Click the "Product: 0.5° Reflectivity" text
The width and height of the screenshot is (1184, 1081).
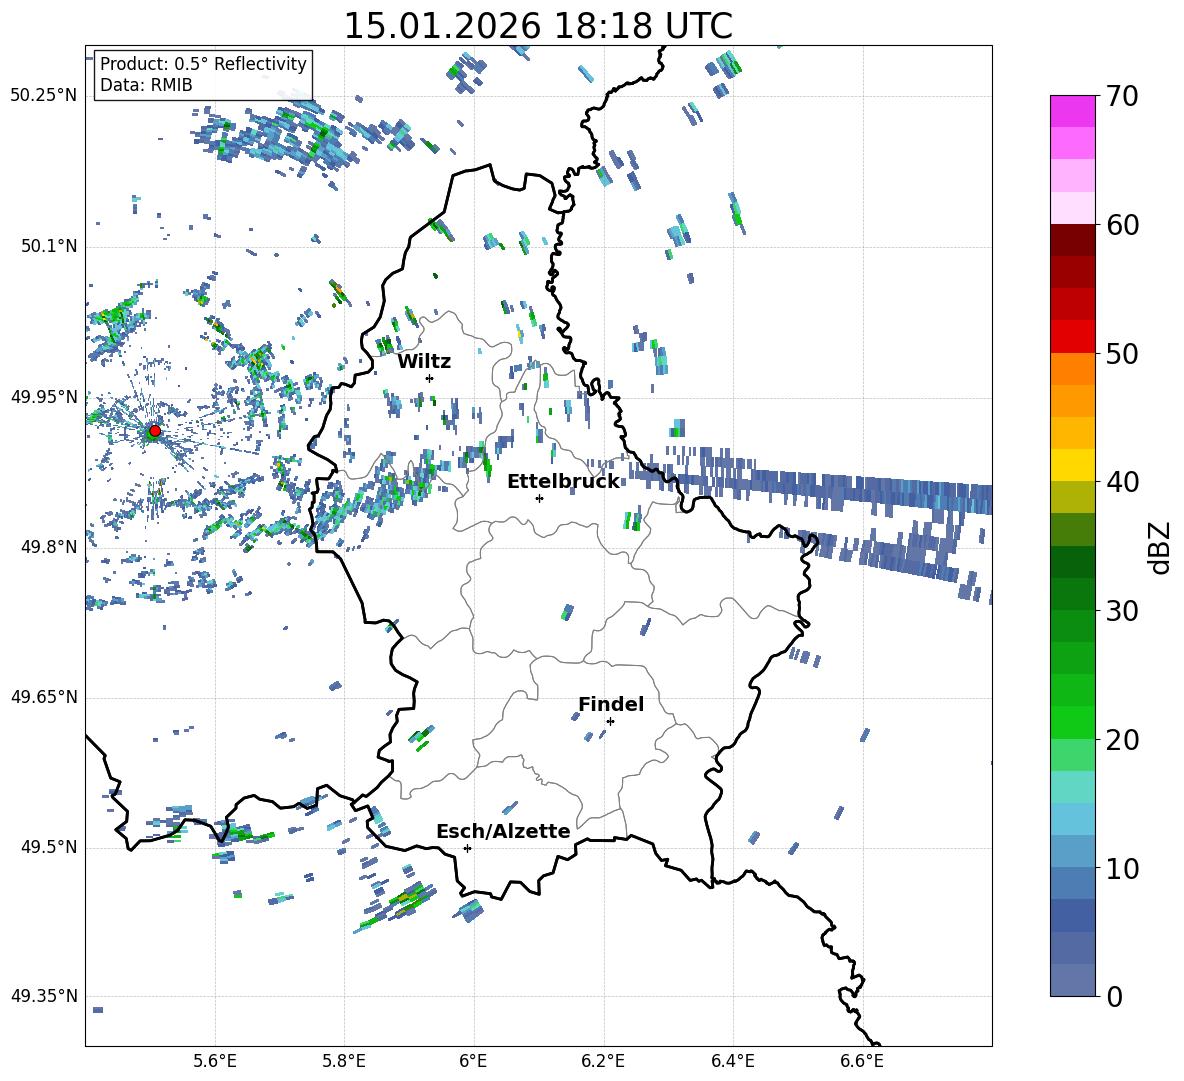pos(203,64)
